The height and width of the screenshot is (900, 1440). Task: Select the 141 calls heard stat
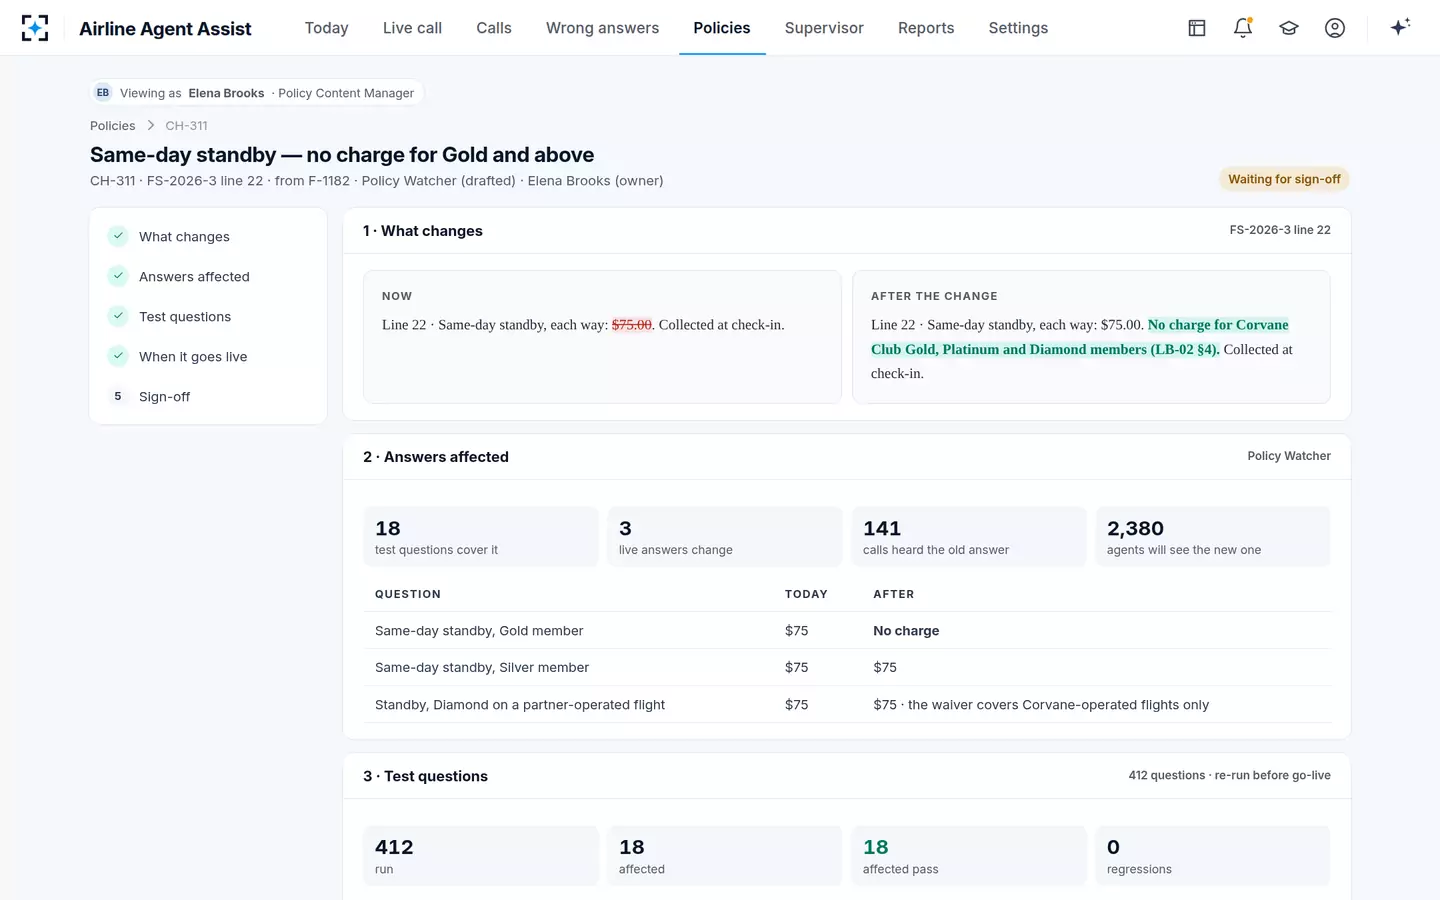point(969,537)
